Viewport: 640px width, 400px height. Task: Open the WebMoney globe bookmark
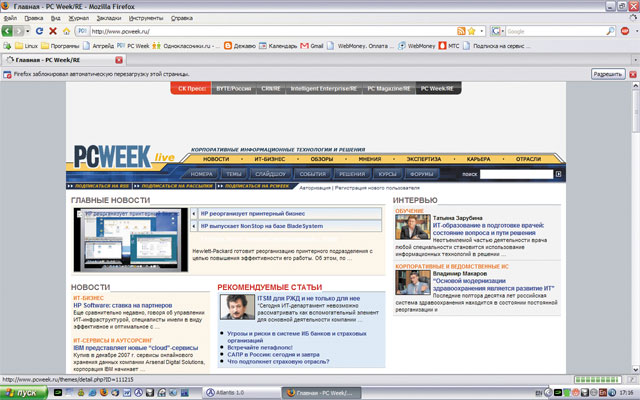[x=417, y=46]
